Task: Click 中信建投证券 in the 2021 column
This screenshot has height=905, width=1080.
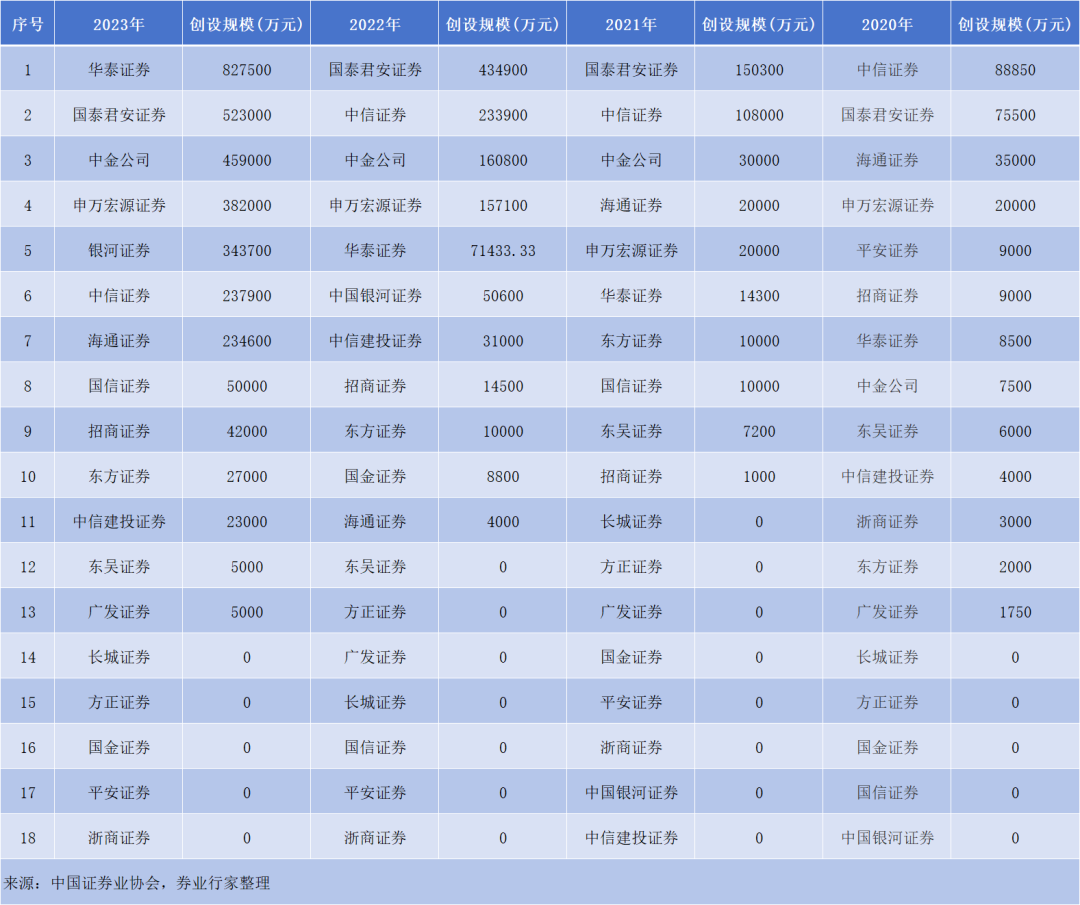Action: coord(631,838)
